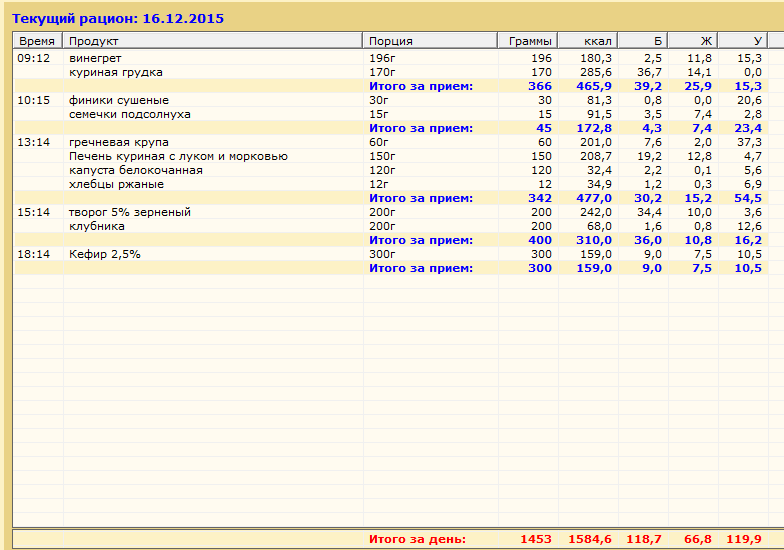Click the Итого за день label
This screenshot has height=550, width=784.
tap(417, 539)
